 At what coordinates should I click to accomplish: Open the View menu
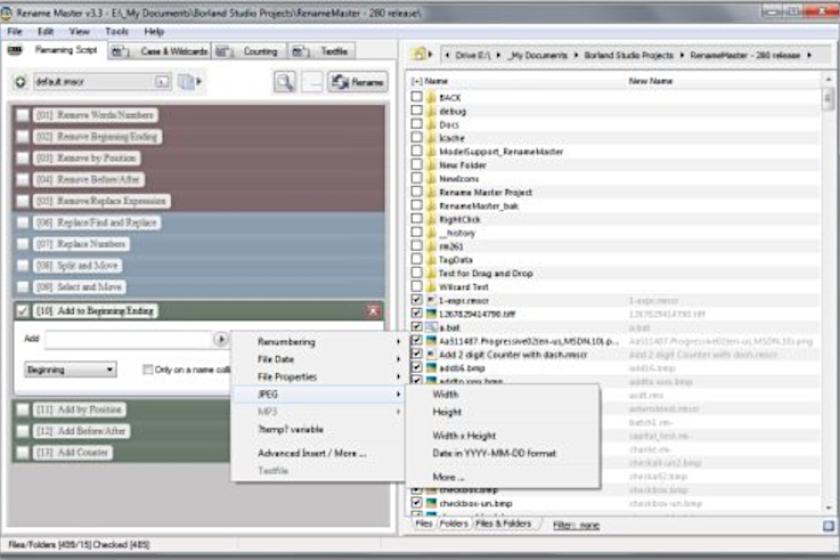tap(79, 32)
